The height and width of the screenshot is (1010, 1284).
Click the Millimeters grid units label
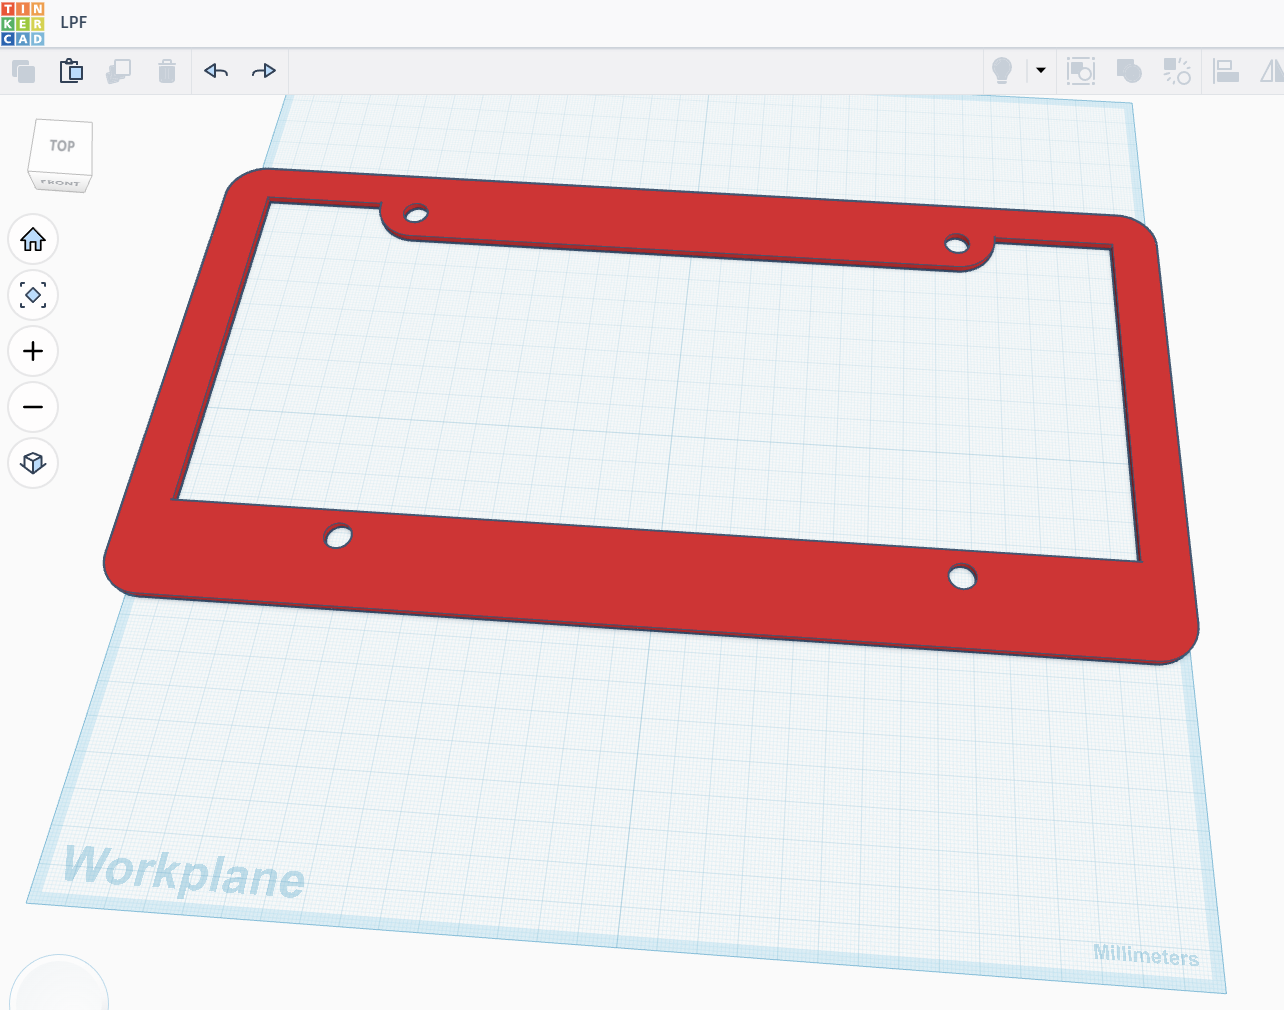point(1146,956)
